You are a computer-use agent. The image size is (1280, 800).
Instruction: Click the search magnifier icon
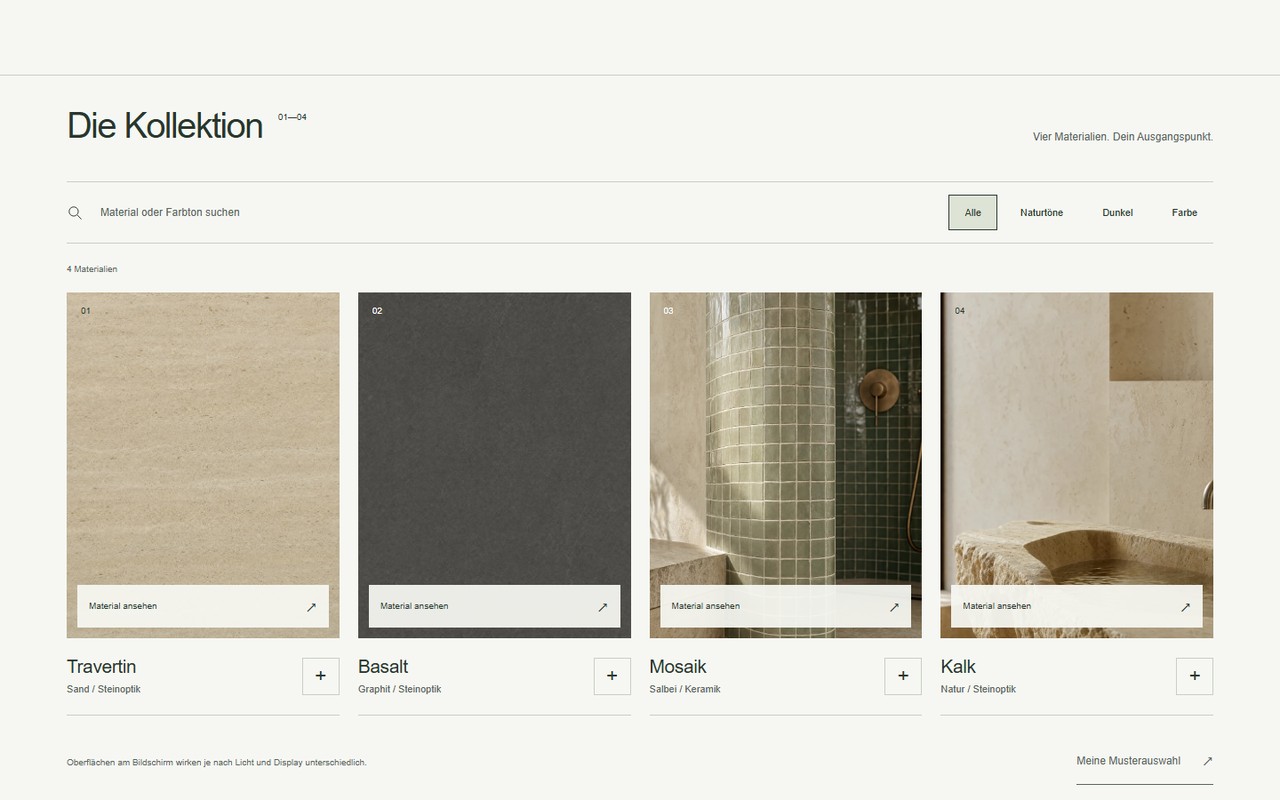click(x=75, y=213)
